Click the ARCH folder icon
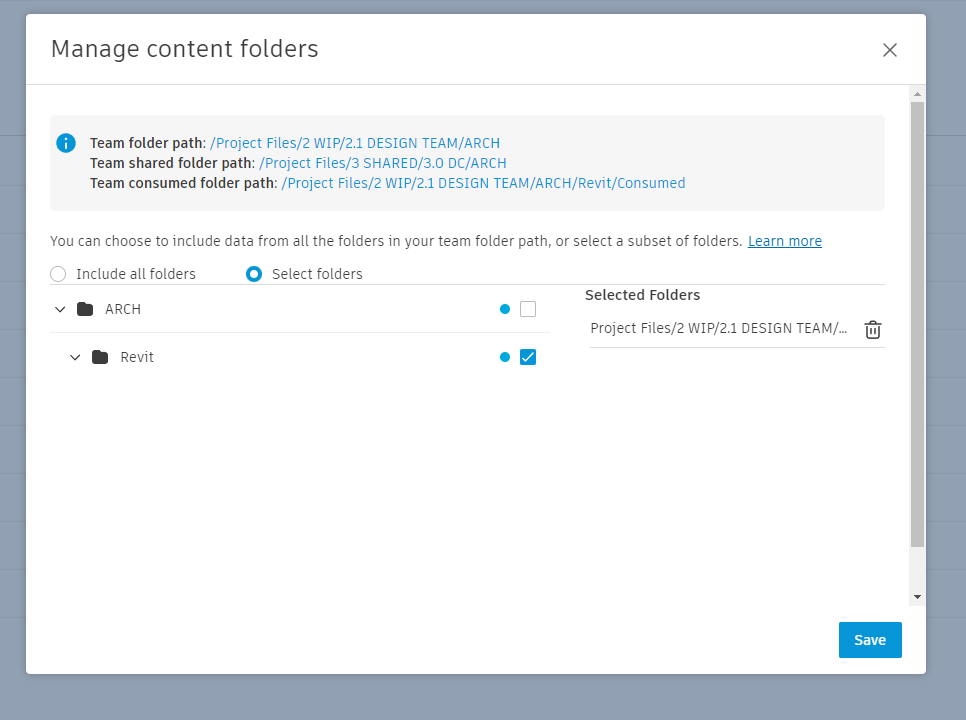The width and height of the screenshot is (966, 720). click(87, 309)
